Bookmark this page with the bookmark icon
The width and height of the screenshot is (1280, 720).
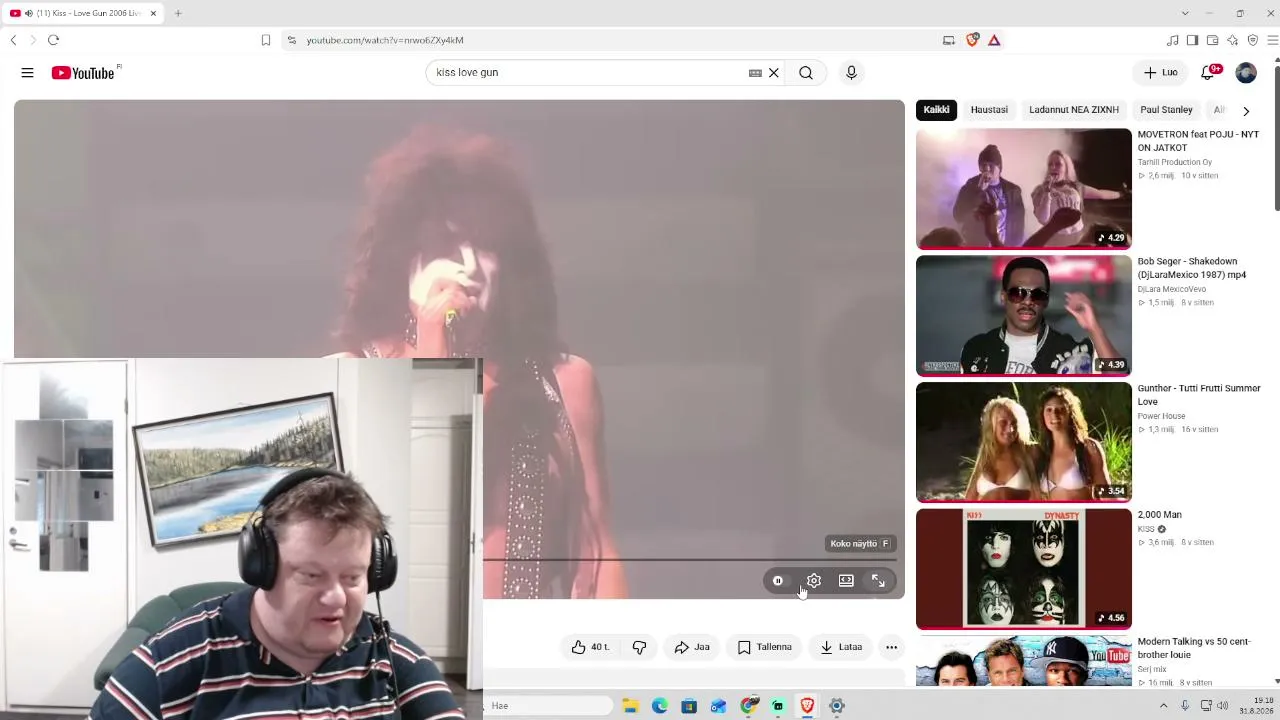(x=266, y=40)
